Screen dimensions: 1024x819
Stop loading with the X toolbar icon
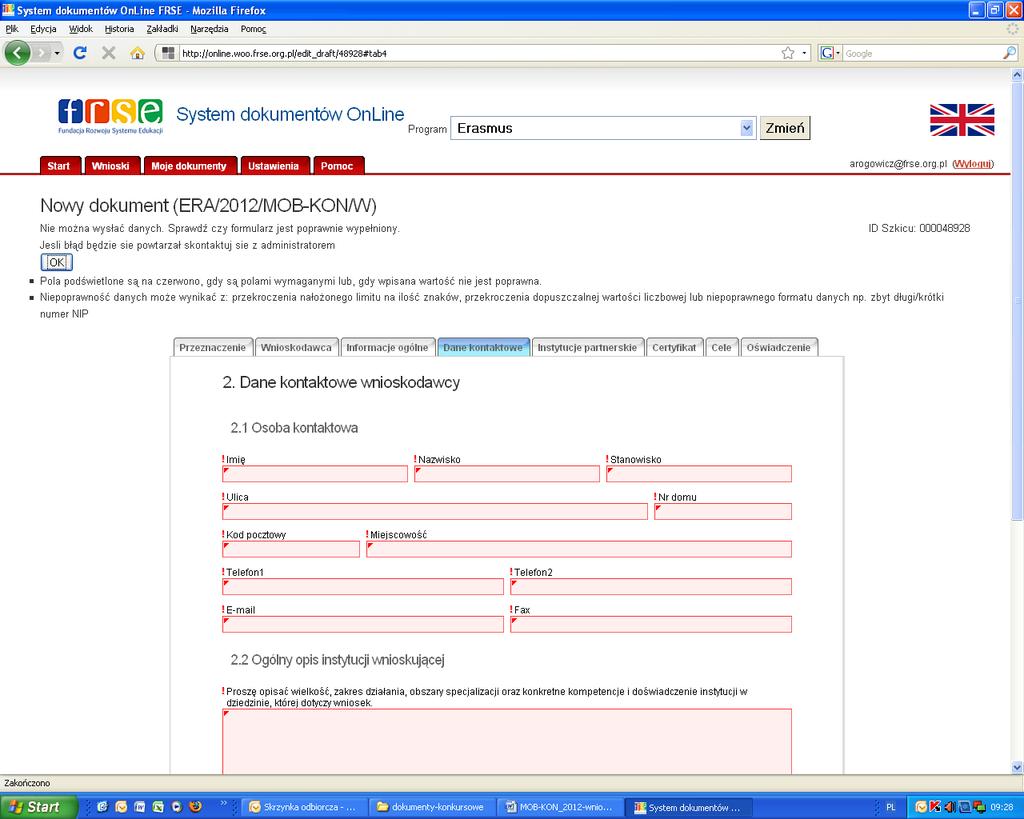point(108,53)
